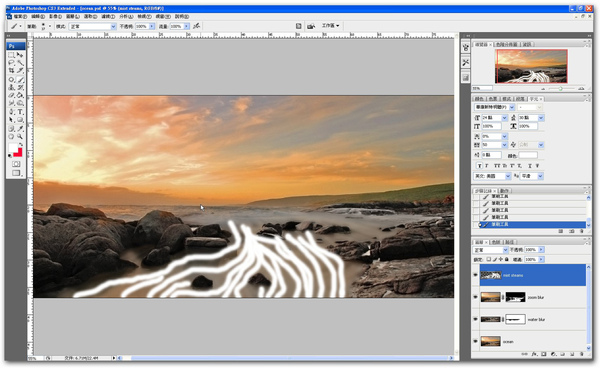Open leading dropdown showing 30

coord(541,118)
